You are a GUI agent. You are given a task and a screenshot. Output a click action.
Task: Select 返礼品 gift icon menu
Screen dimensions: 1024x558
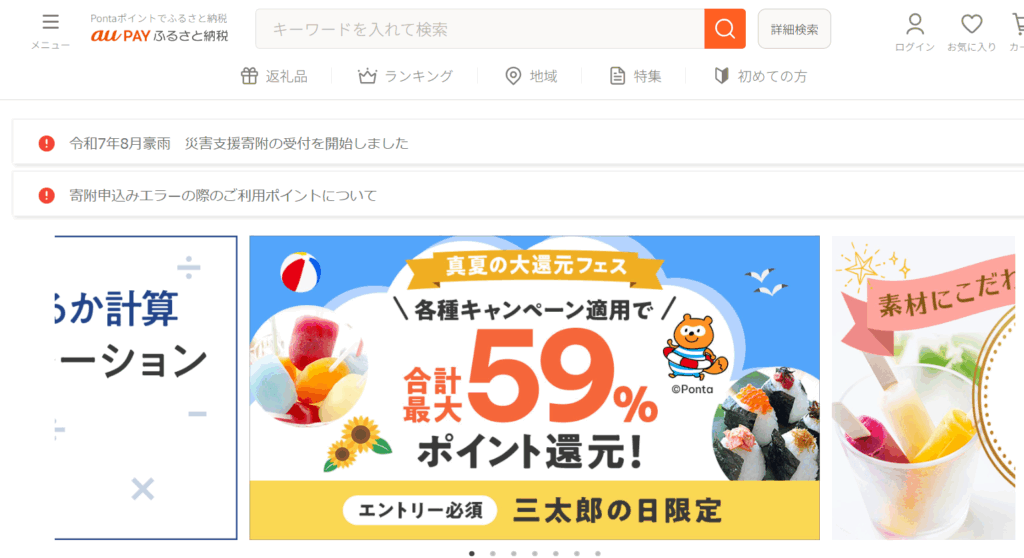click(x=274, y=76)
